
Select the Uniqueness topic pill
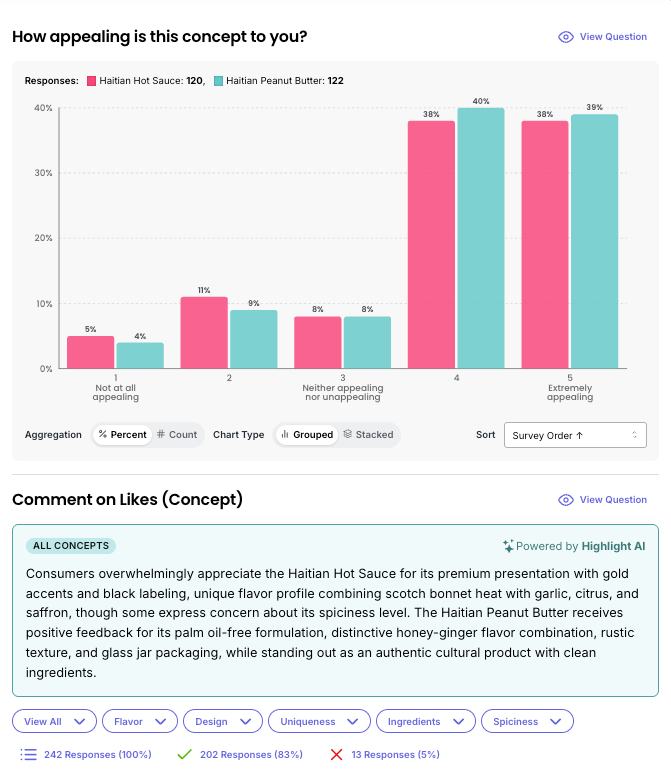coord(319,721)
